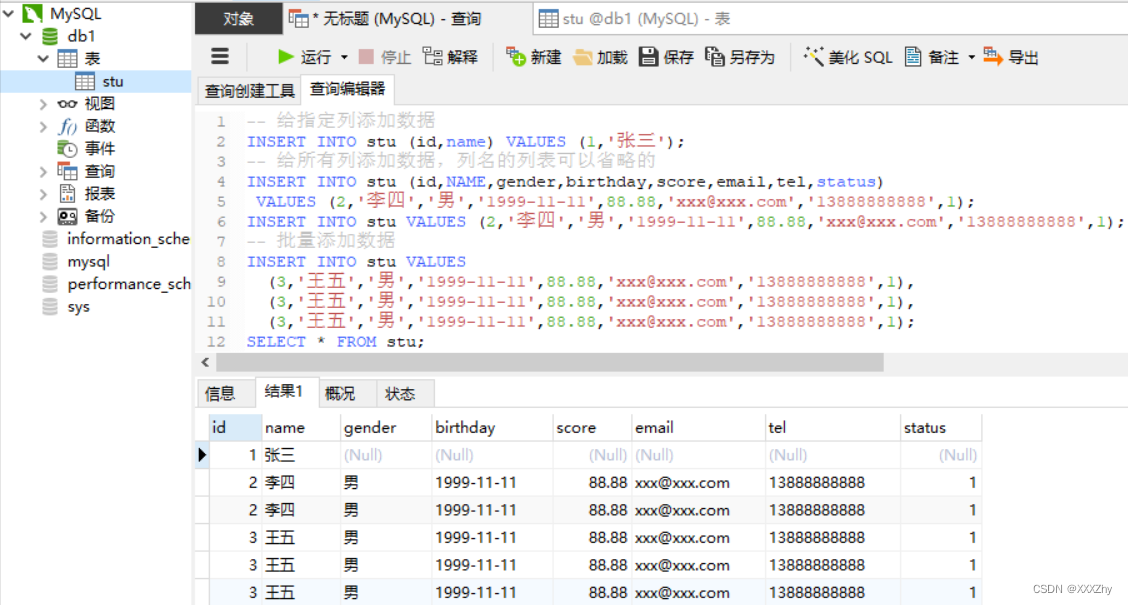Collapse the 表 tables node

coord(43,58)
